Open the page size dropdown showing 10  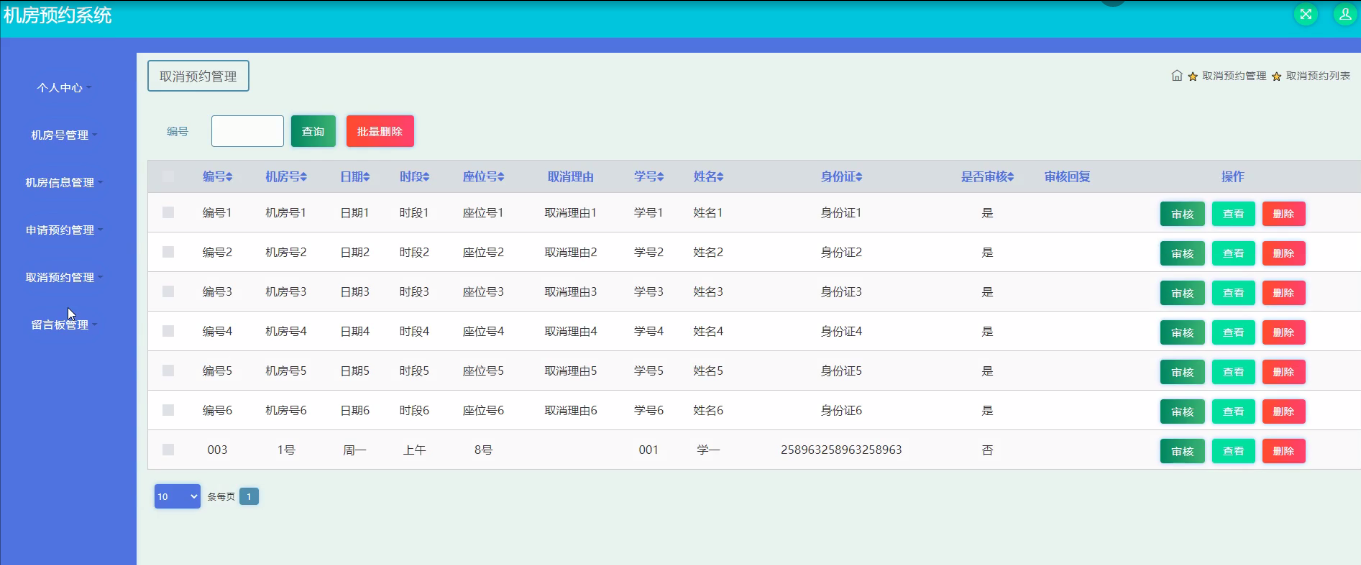pyautogui.click(x=177, y=496)
